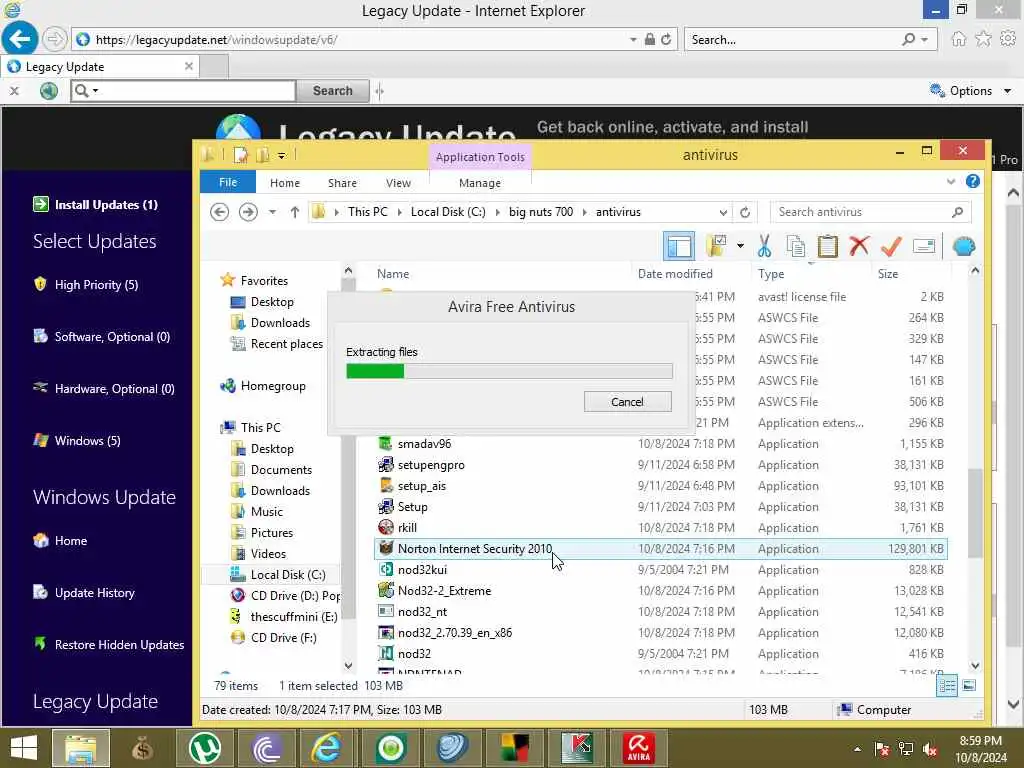
Task: Click the IE toolbar Search button
Action: point(332,91)
